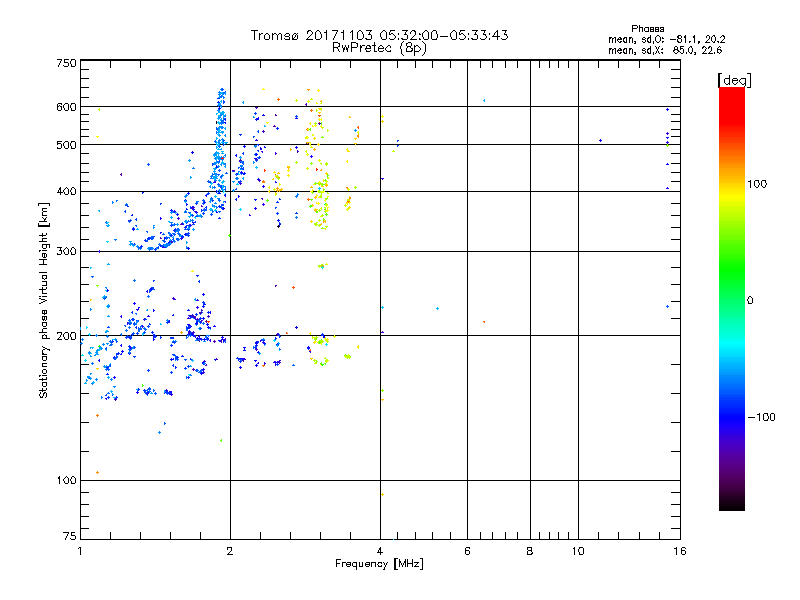Image resolution: width=800 pixels, height=600 pixels.
Task: Click the 0 color bar tick label
Action: [750, 301]
